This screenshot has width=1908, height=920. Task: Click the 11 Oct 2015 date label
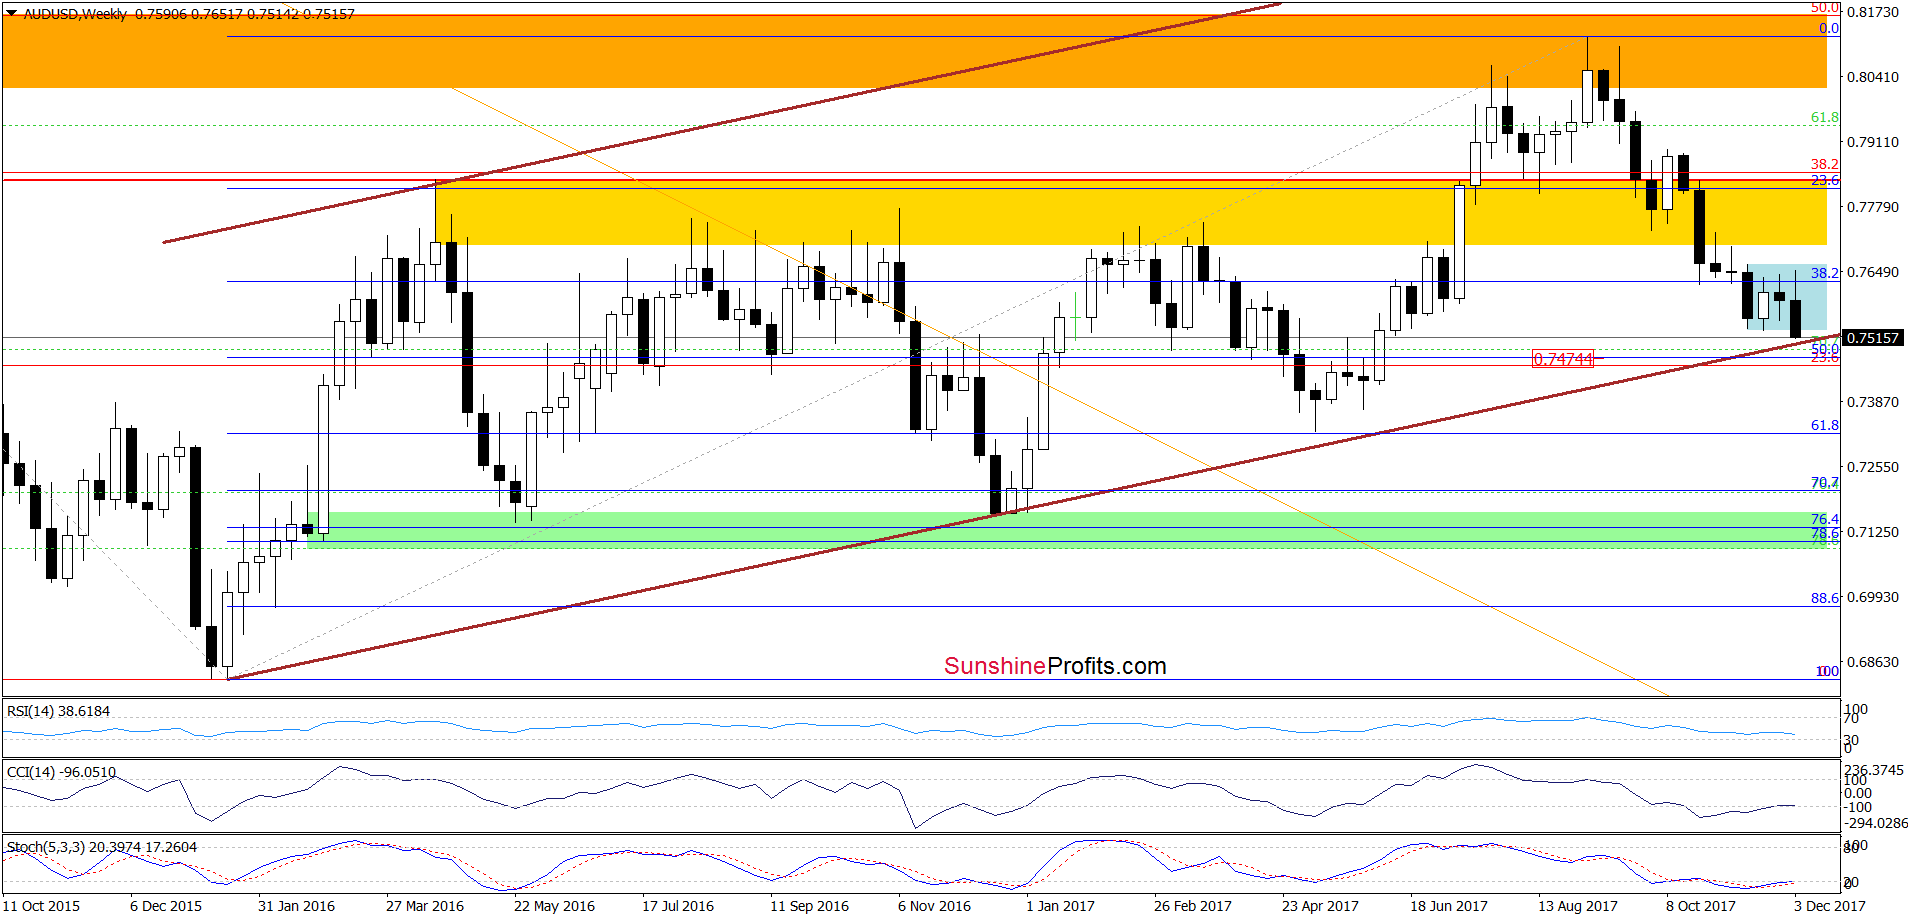point(42,906)
